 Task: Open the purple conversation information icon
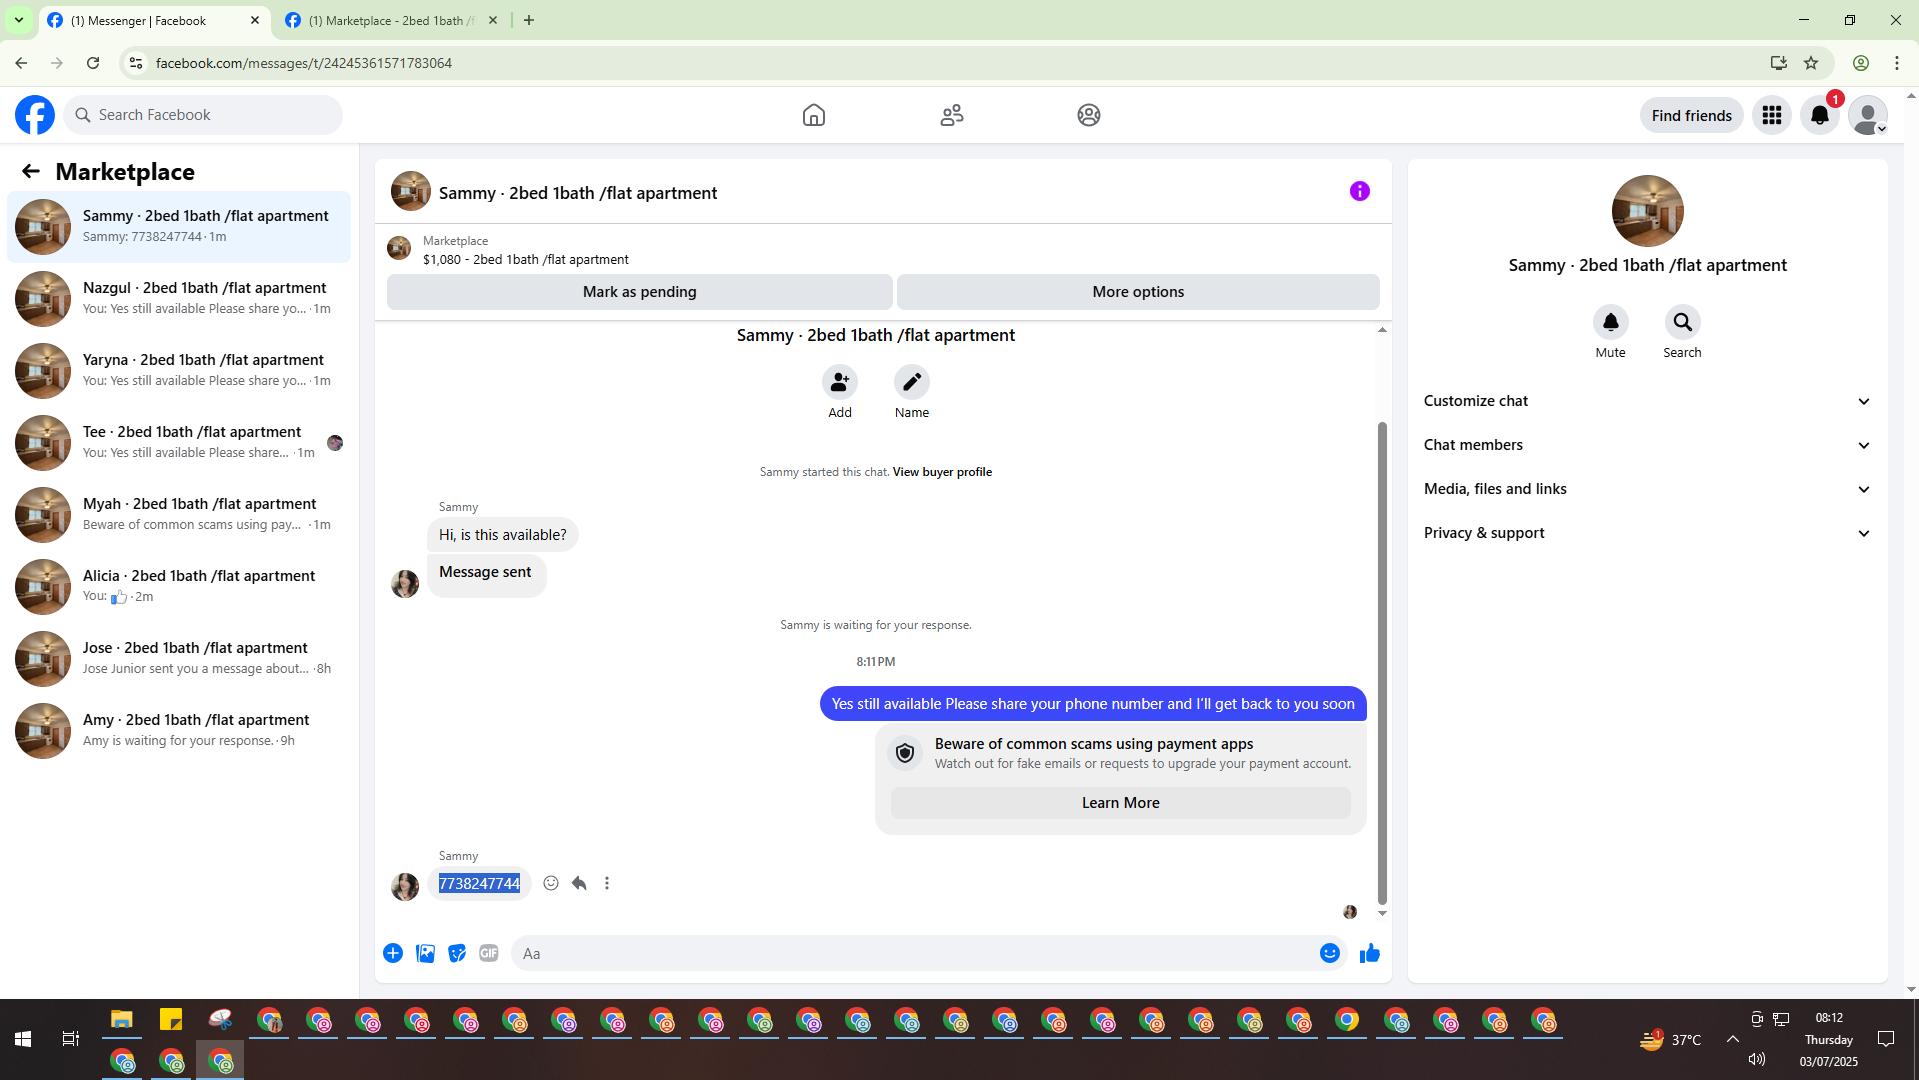point(1359,191)
